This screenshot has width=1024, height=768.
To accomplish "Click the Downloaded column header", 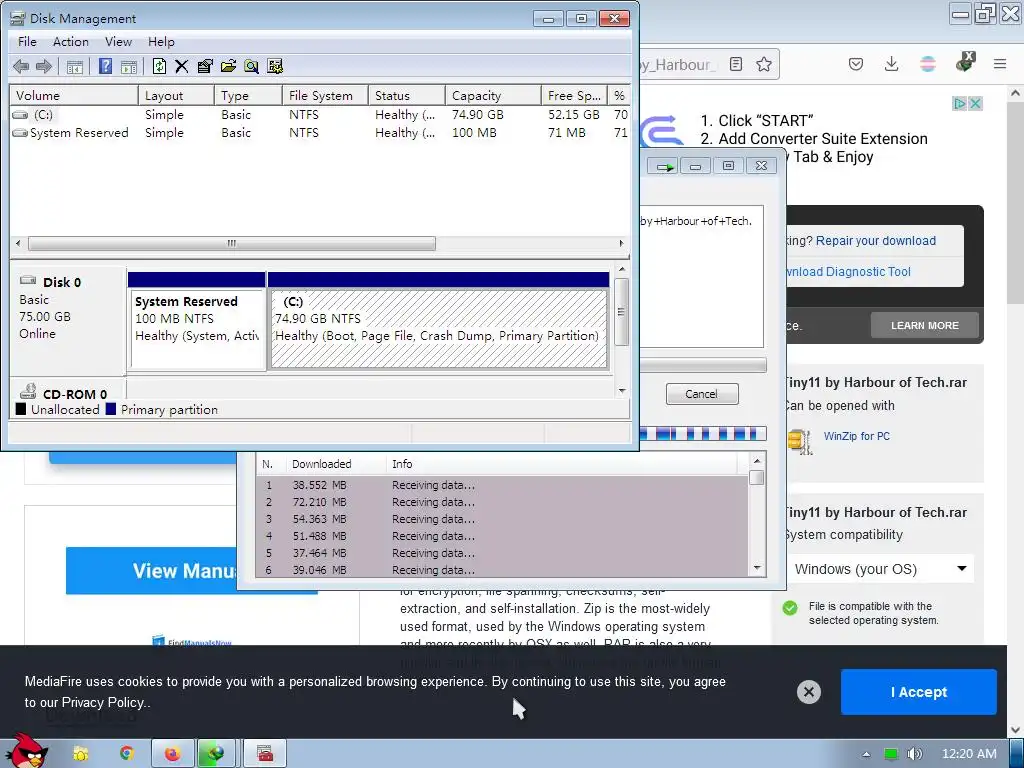I will (x=334, y=464).
